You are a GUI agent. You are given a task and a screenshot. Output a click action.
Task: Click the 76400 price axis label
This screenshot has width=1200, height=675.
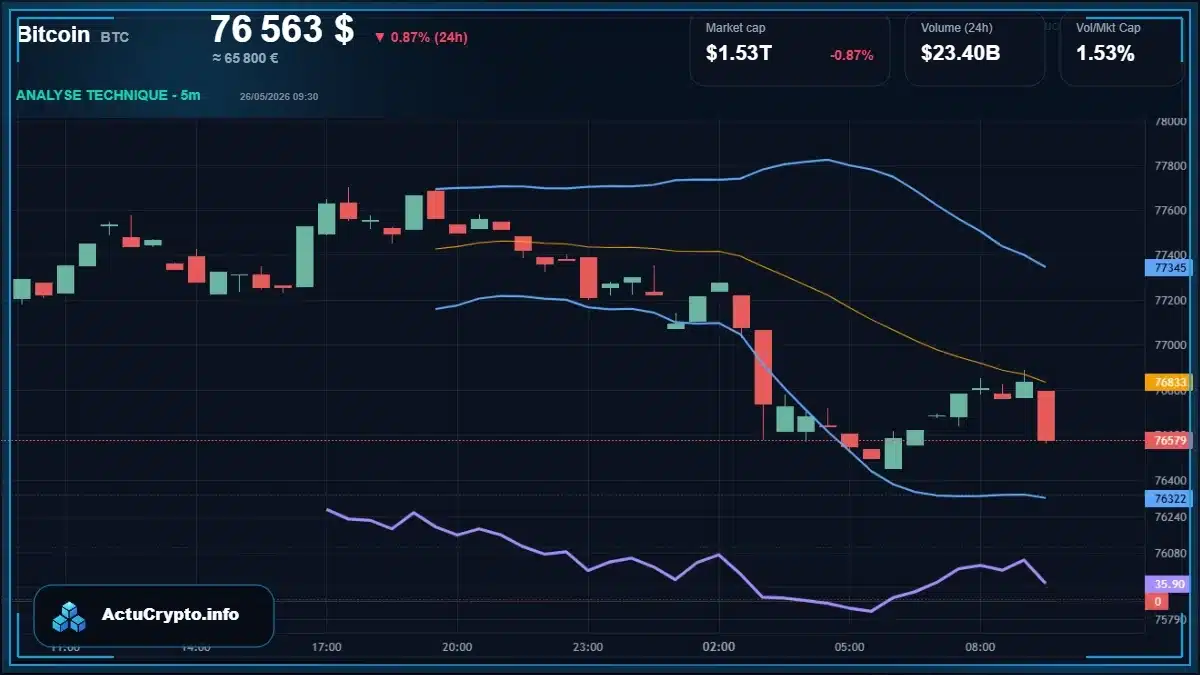click(x=1170, y=480)
